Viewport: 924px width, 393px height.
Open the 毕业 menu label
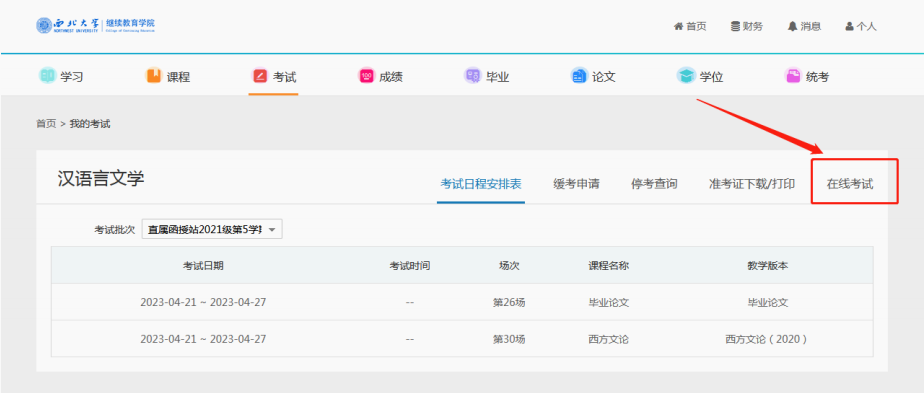pyautogui.click(x=497, y=77)
